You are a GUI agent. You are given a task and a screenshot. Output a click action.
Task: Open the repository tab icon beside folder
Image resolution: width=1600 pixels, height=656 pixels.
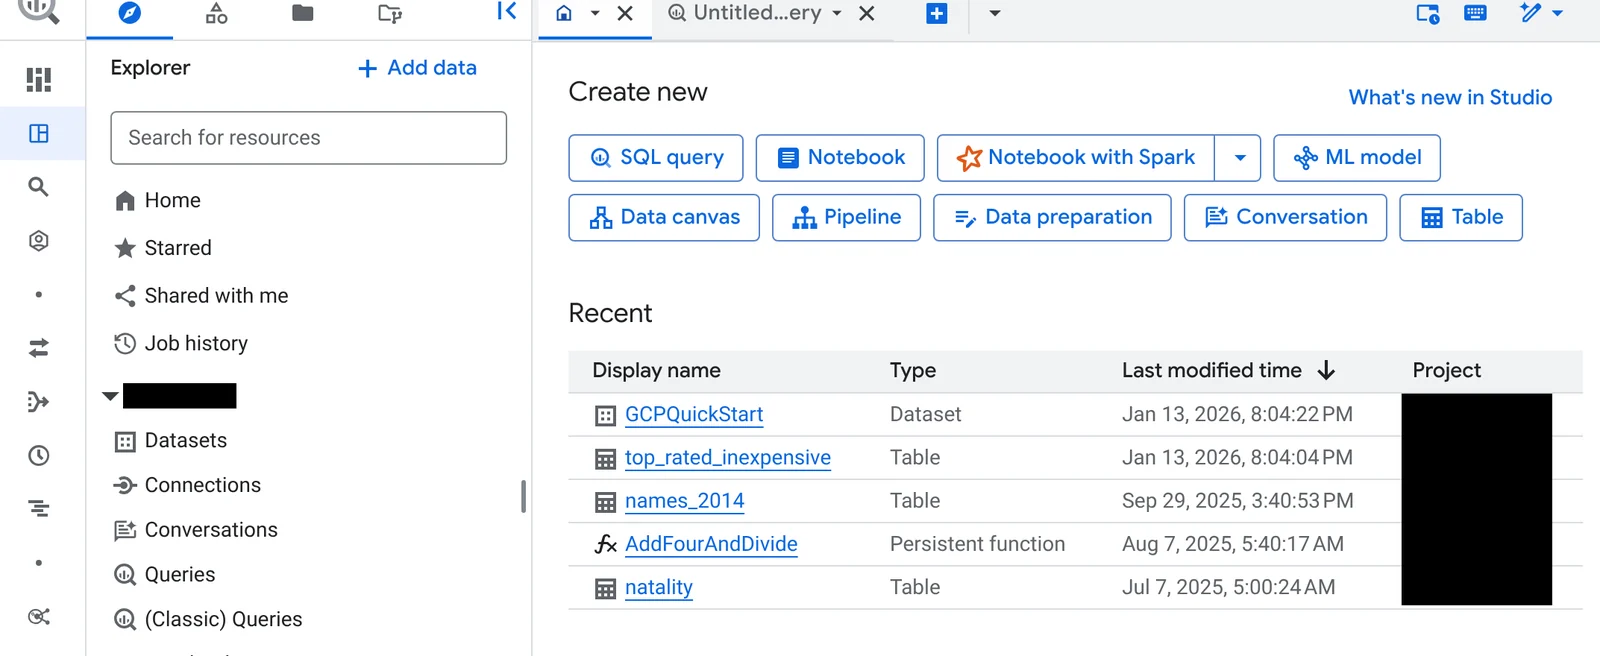click(390, 13)
